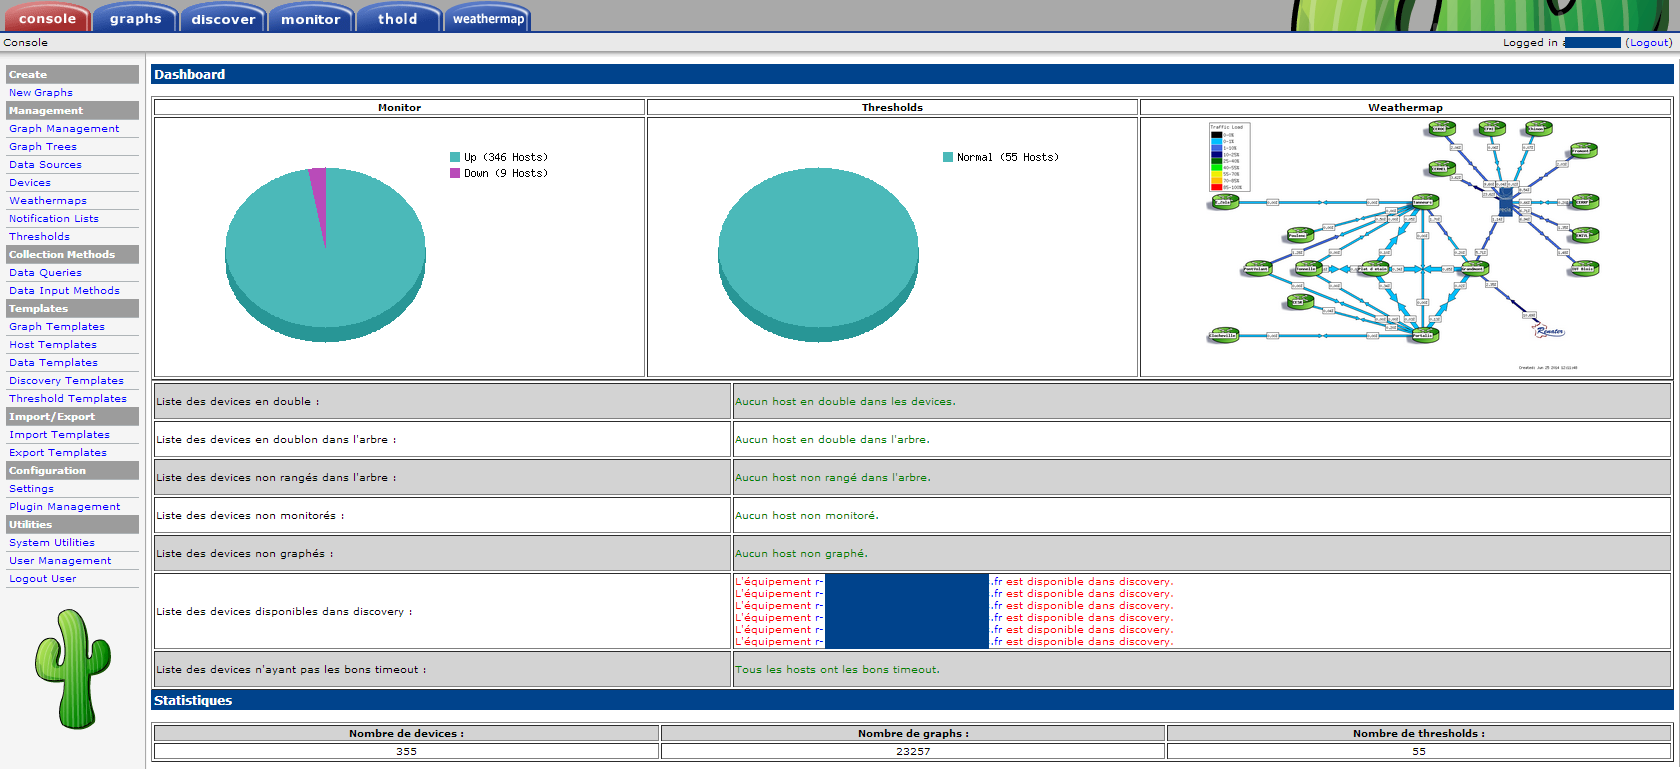This screenshot has width=1680, height=769.
Task: Click 'Aucun host non rangé dans l'arbre.'
Action: point(833,477)
